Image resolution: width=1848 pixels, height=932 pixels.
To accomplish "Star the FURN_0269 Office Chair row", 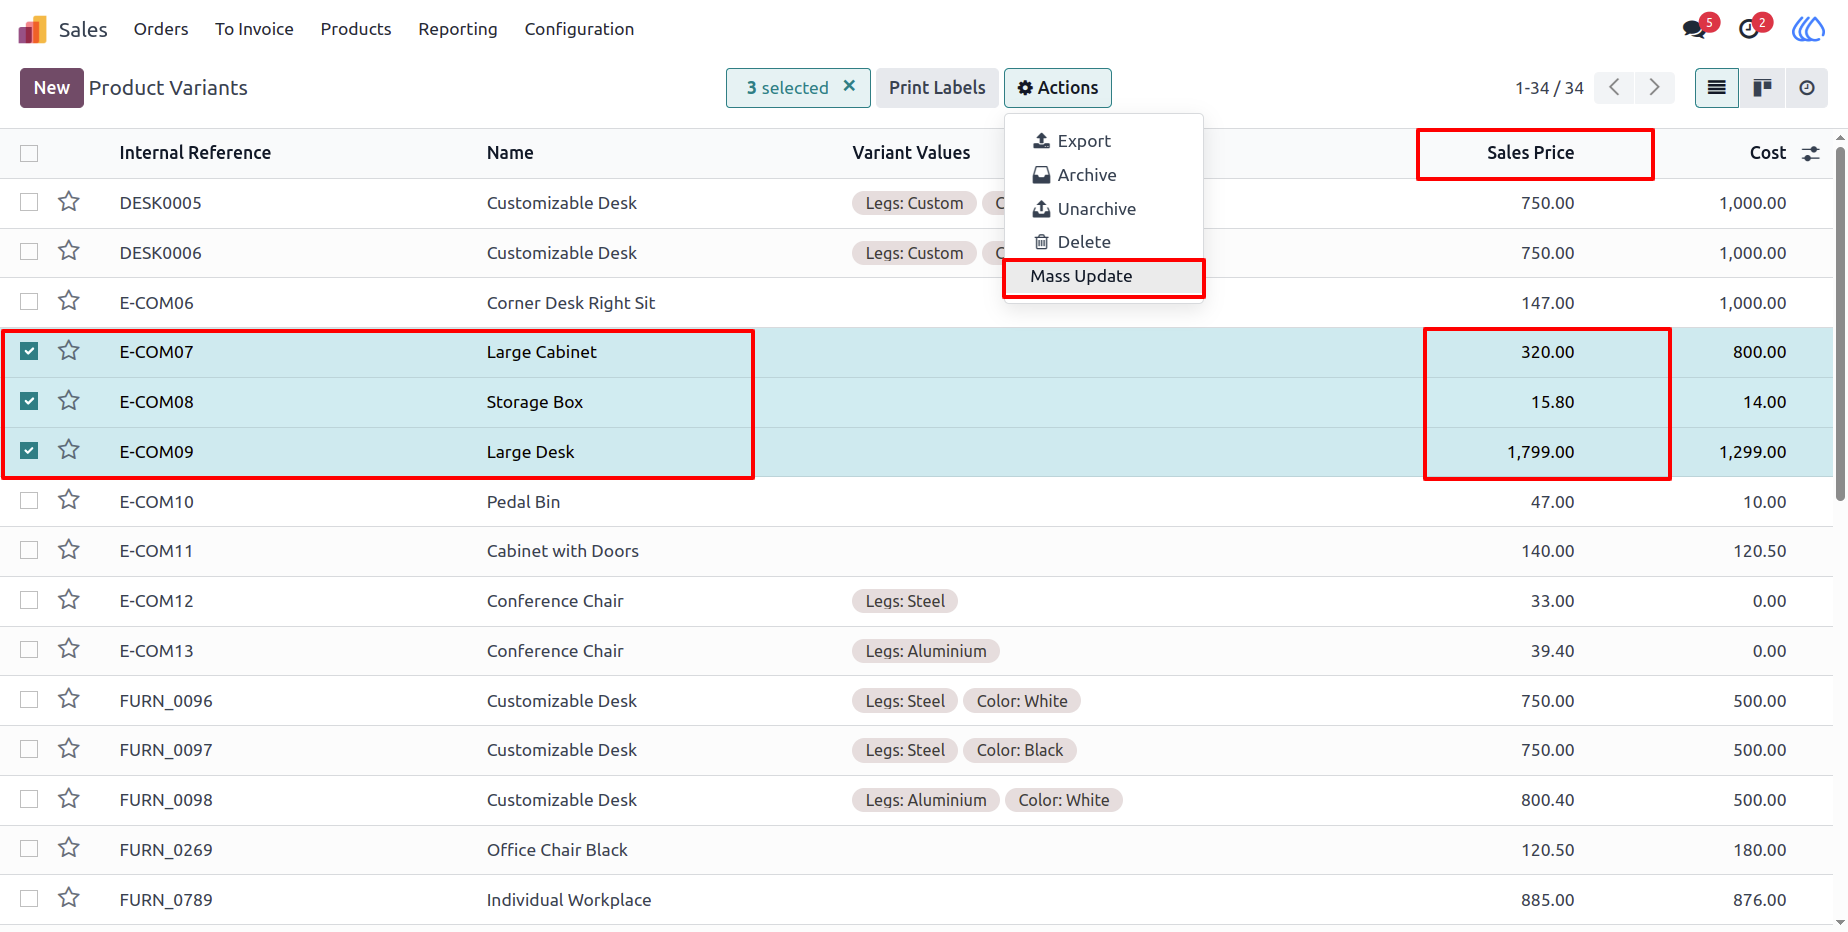I will [69, 849].
